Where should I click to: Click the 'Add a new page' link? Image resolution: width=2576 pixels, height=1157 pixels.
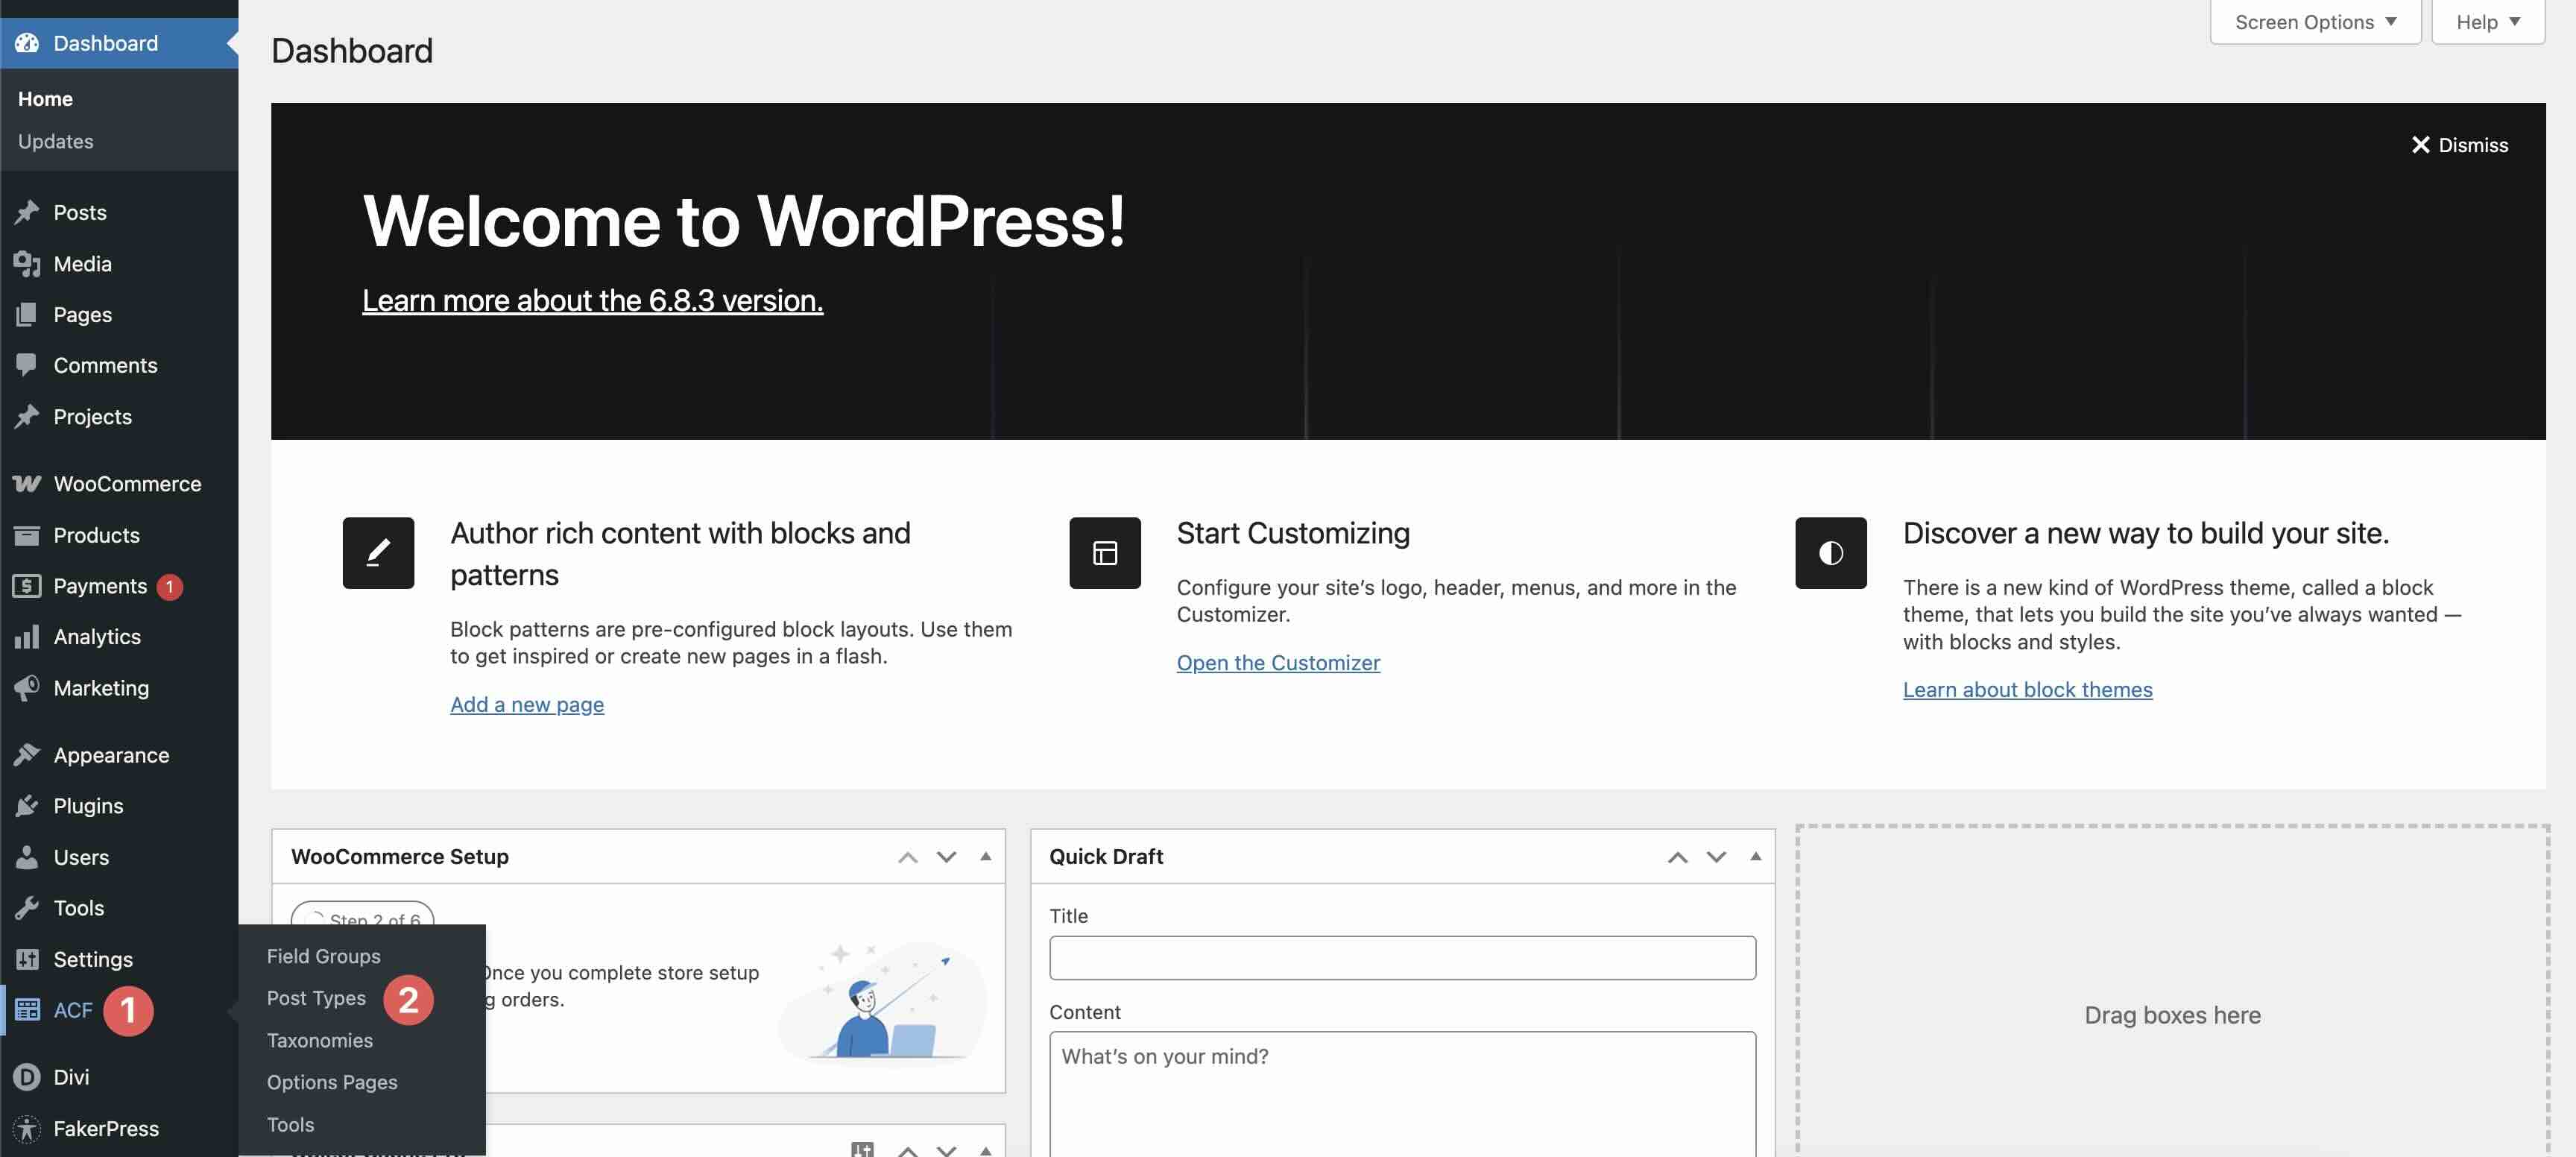coord(527,704)
